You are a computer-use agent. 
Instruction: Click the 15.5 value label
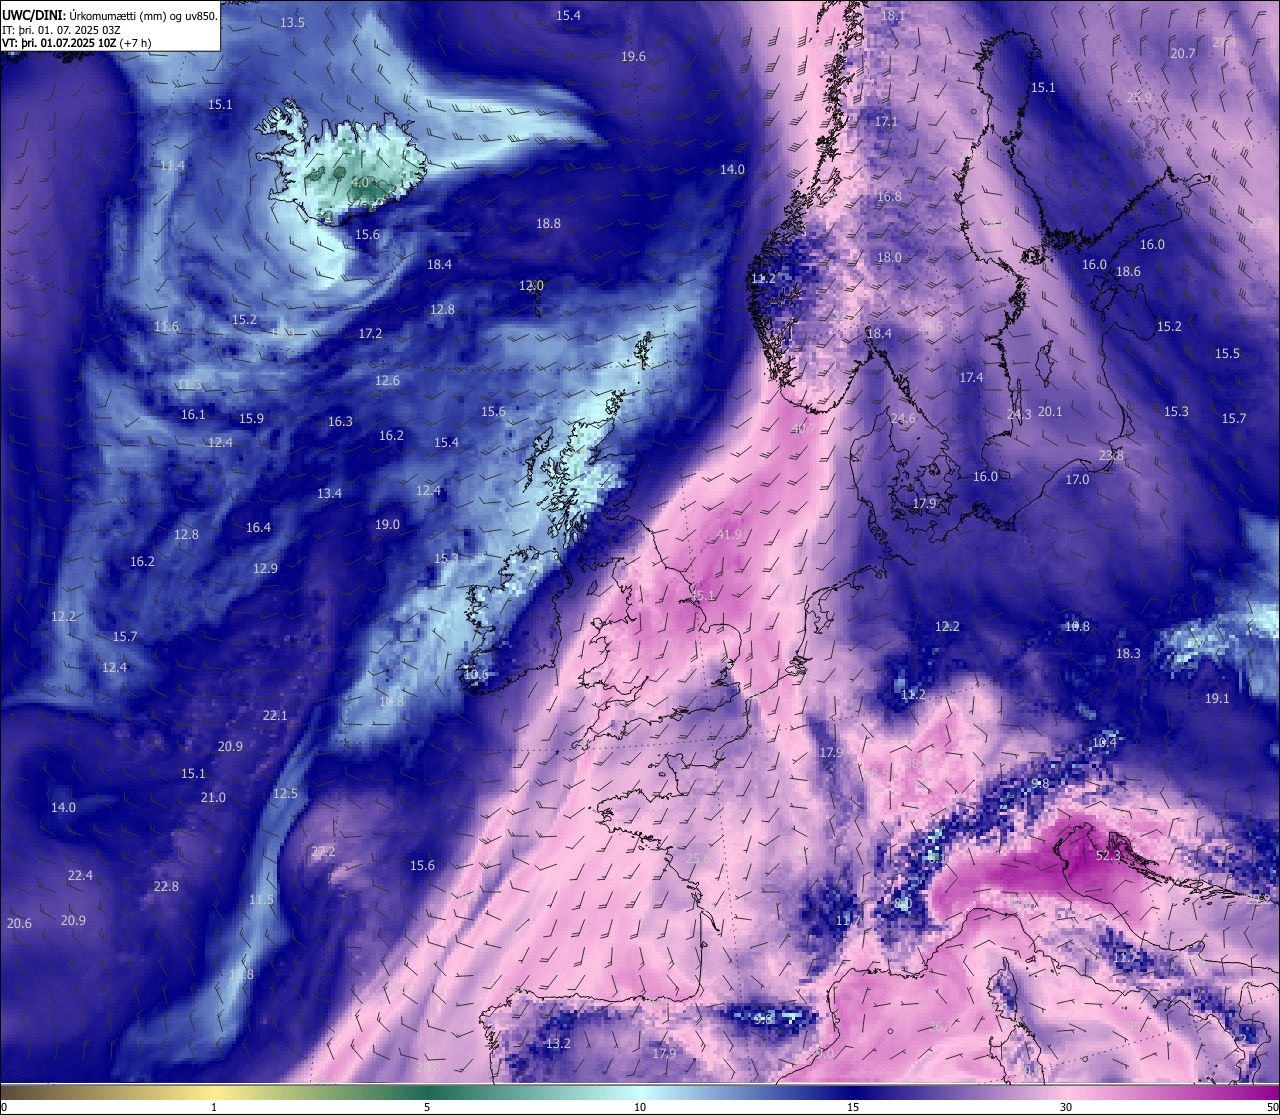[1228, 354]
